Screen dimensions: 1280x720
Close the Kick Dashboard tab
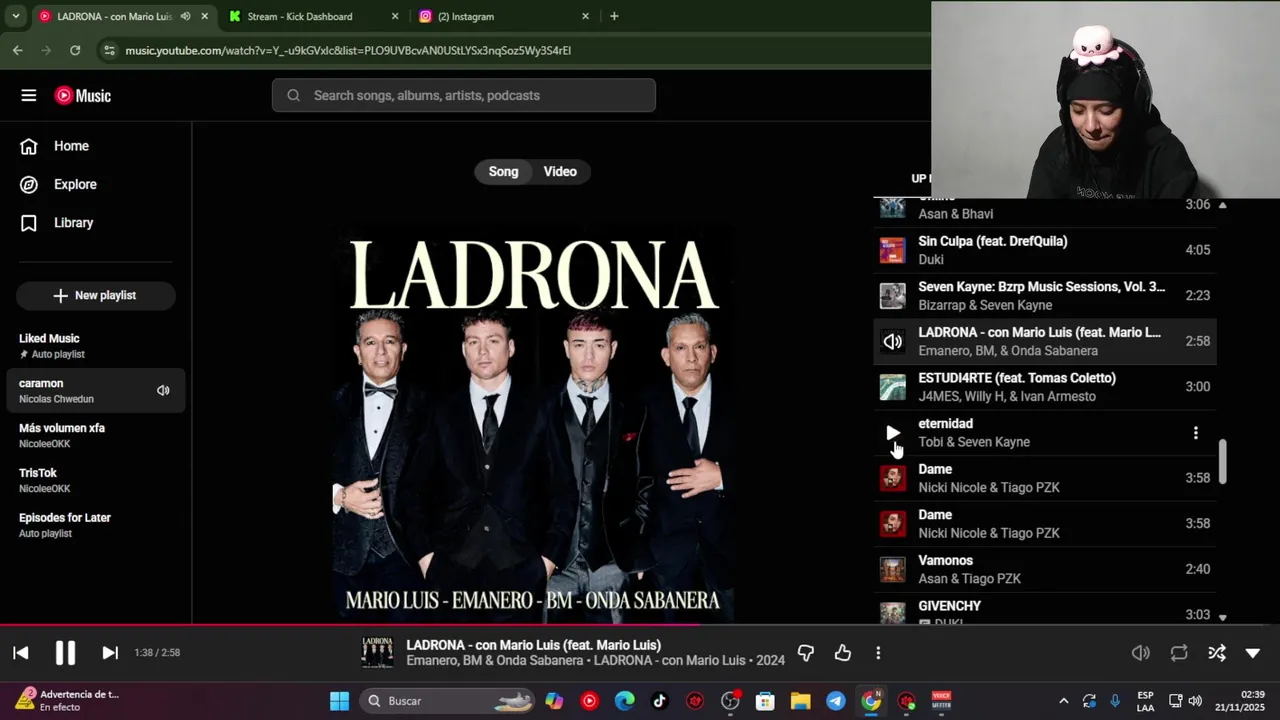click(x=394, y=16)
